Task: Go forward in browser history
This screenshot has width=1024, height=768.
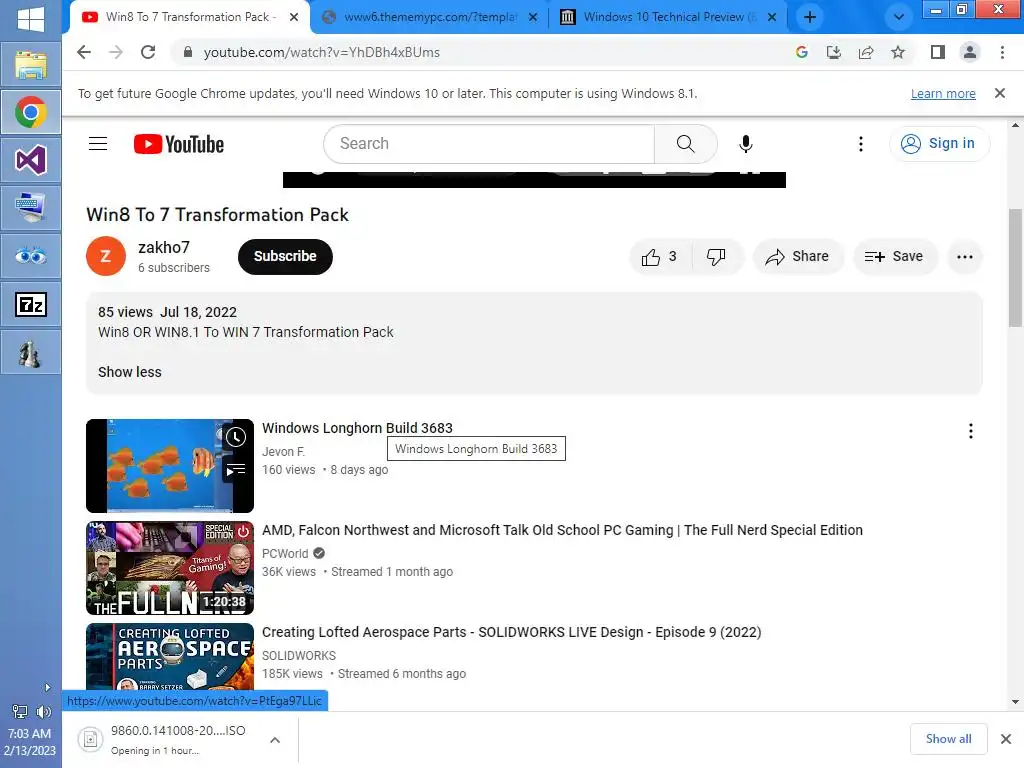Action: pyautogui.click(x=116, y=52)
